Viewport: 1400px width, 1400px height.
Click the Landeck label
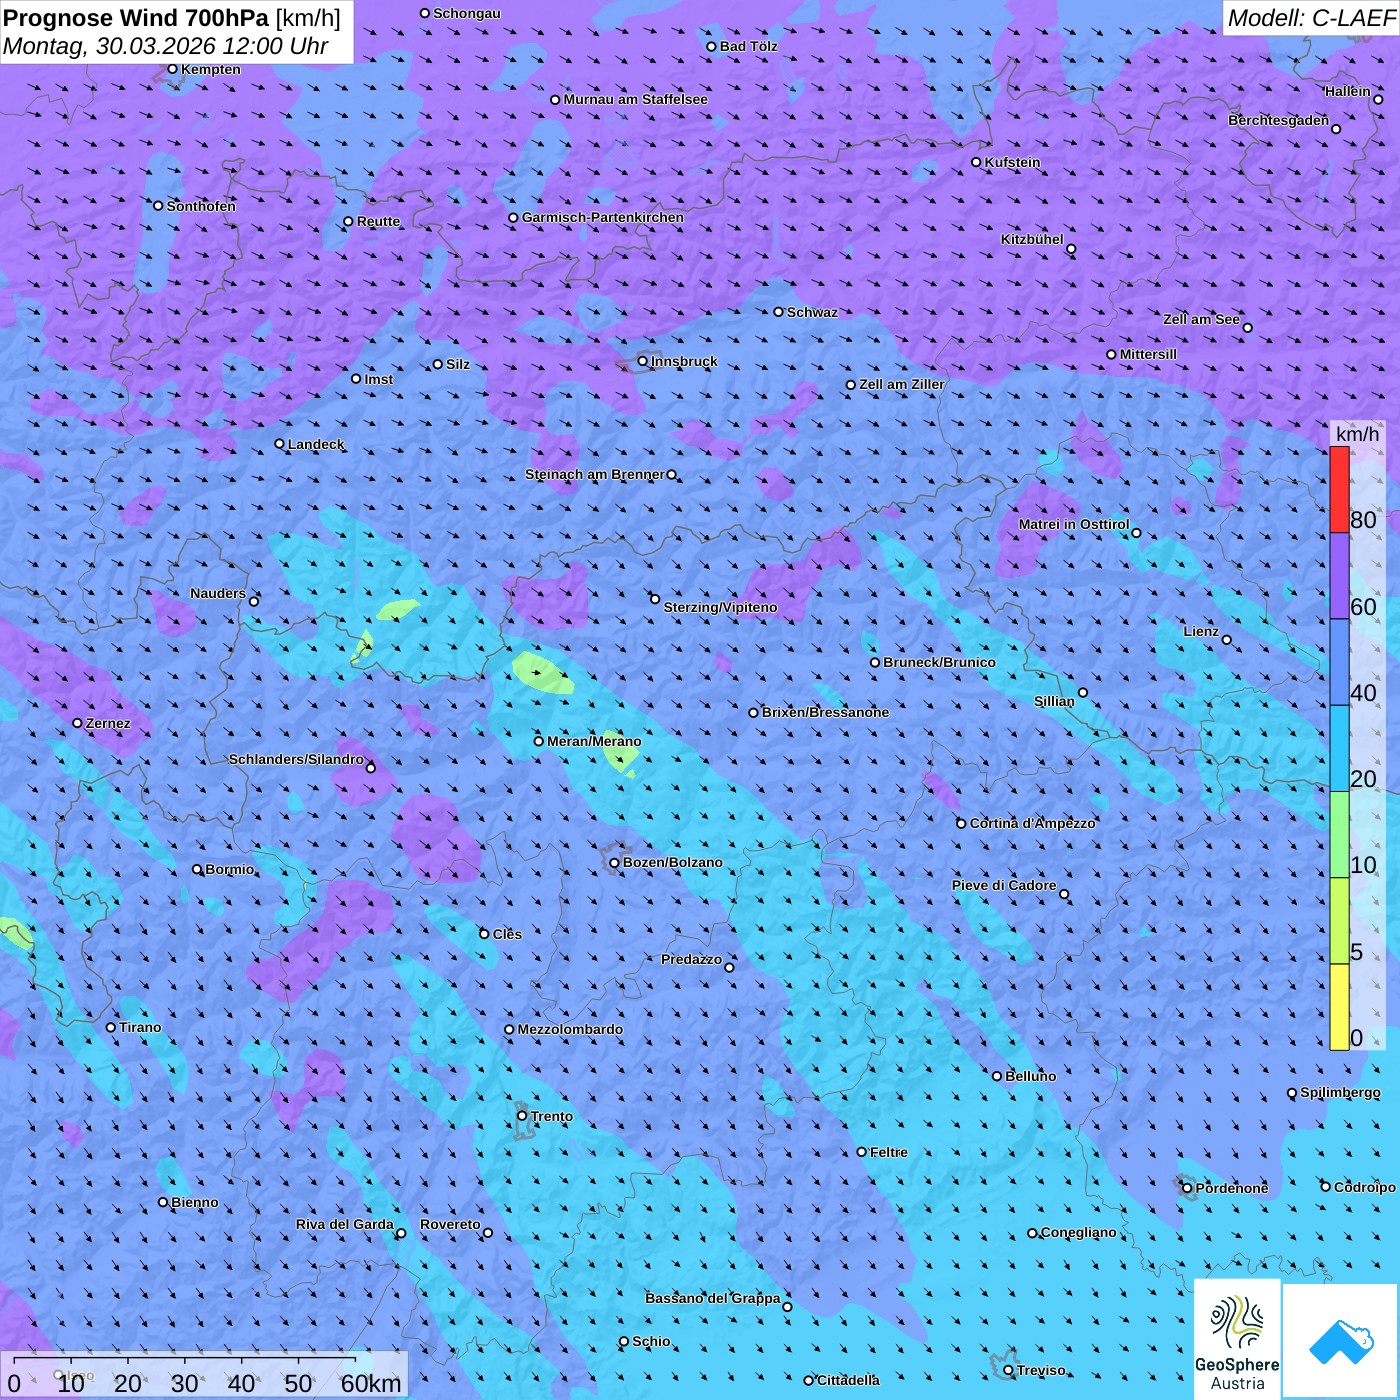316,444
